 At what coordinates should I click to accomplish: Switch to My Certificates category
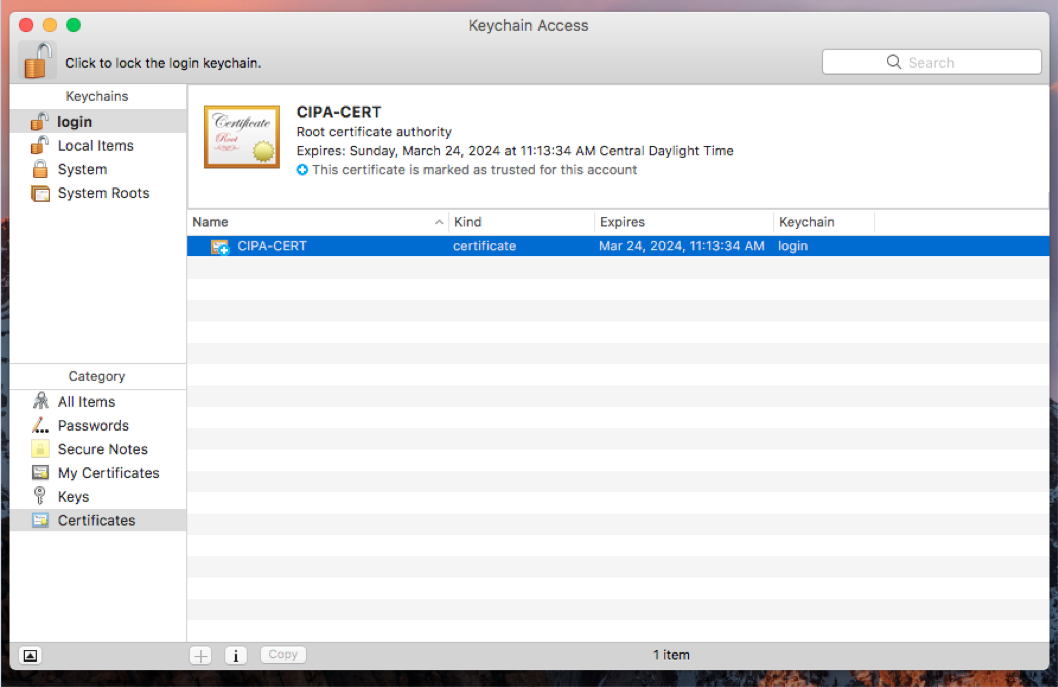[108, 473]
